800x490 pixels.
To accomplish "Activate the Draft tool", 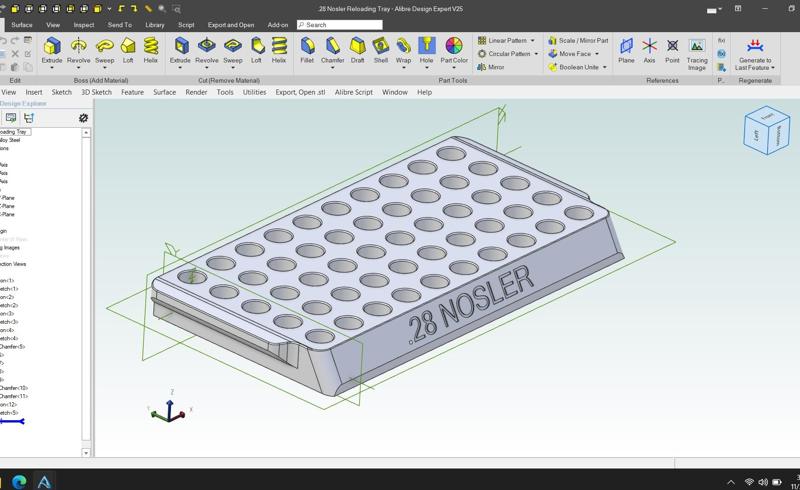I will pos(358,50).
